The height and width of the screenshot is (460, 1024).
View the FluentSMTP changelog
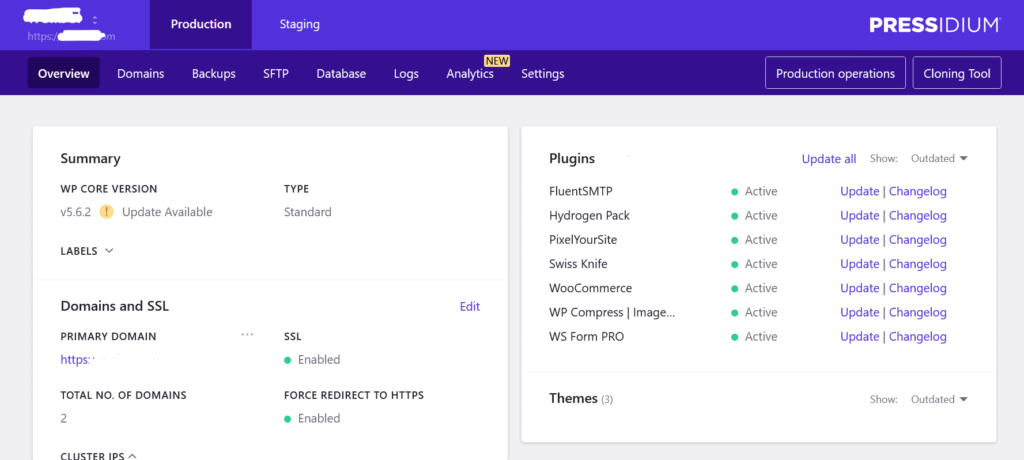pos(918,191)
